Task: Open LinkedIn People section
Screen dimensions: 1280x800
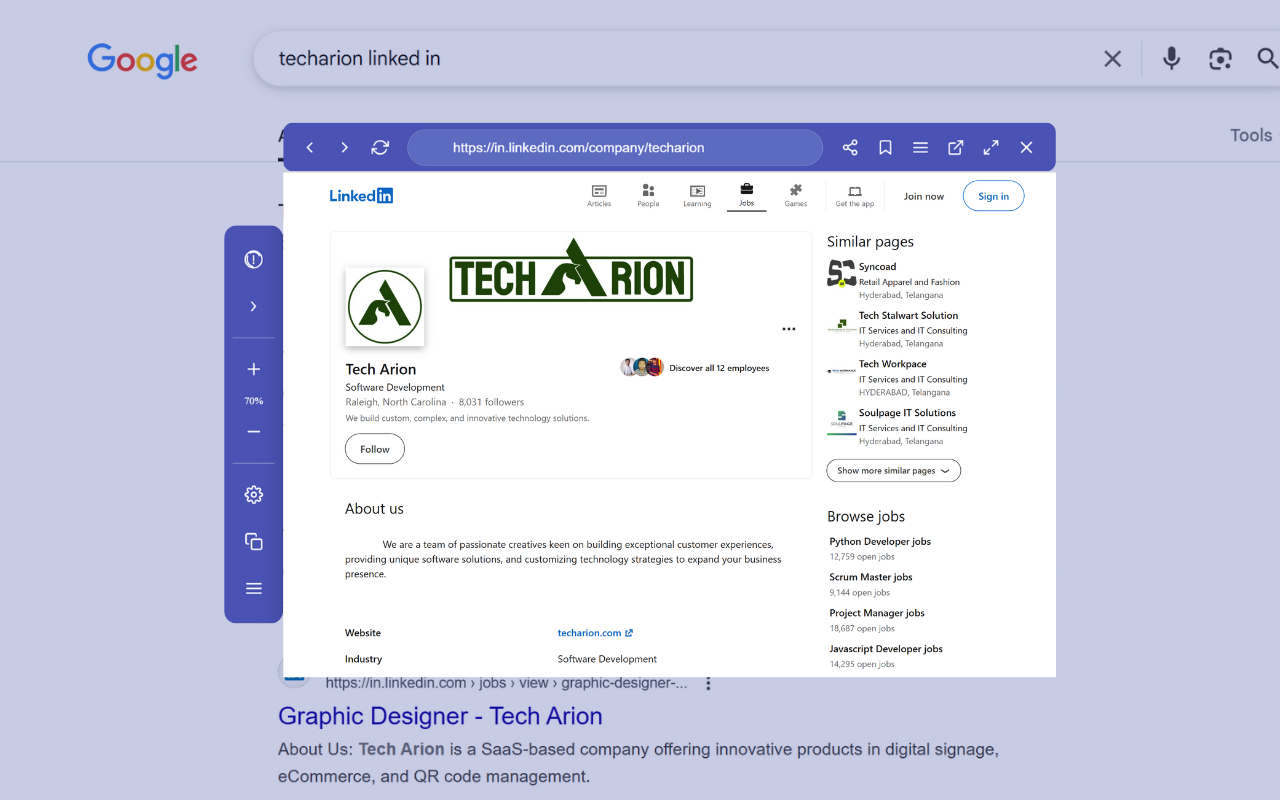Action: [x=648, y=196]
